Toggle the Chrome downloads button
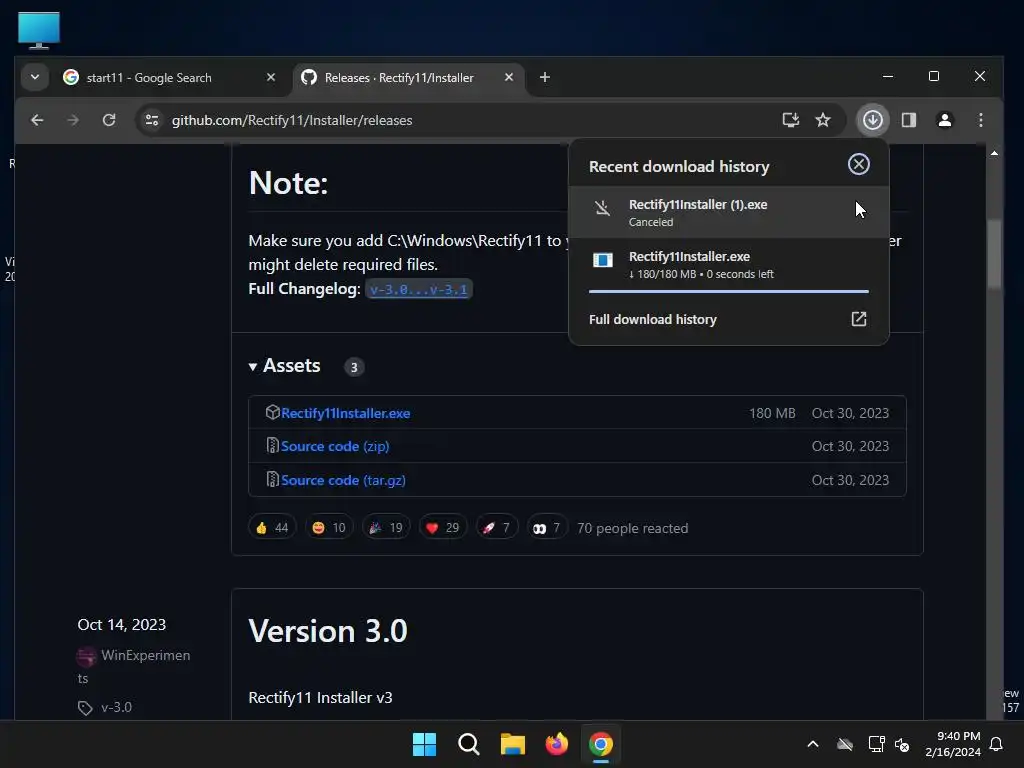This screenshot has width=1024, height=768. coord(872,120)
